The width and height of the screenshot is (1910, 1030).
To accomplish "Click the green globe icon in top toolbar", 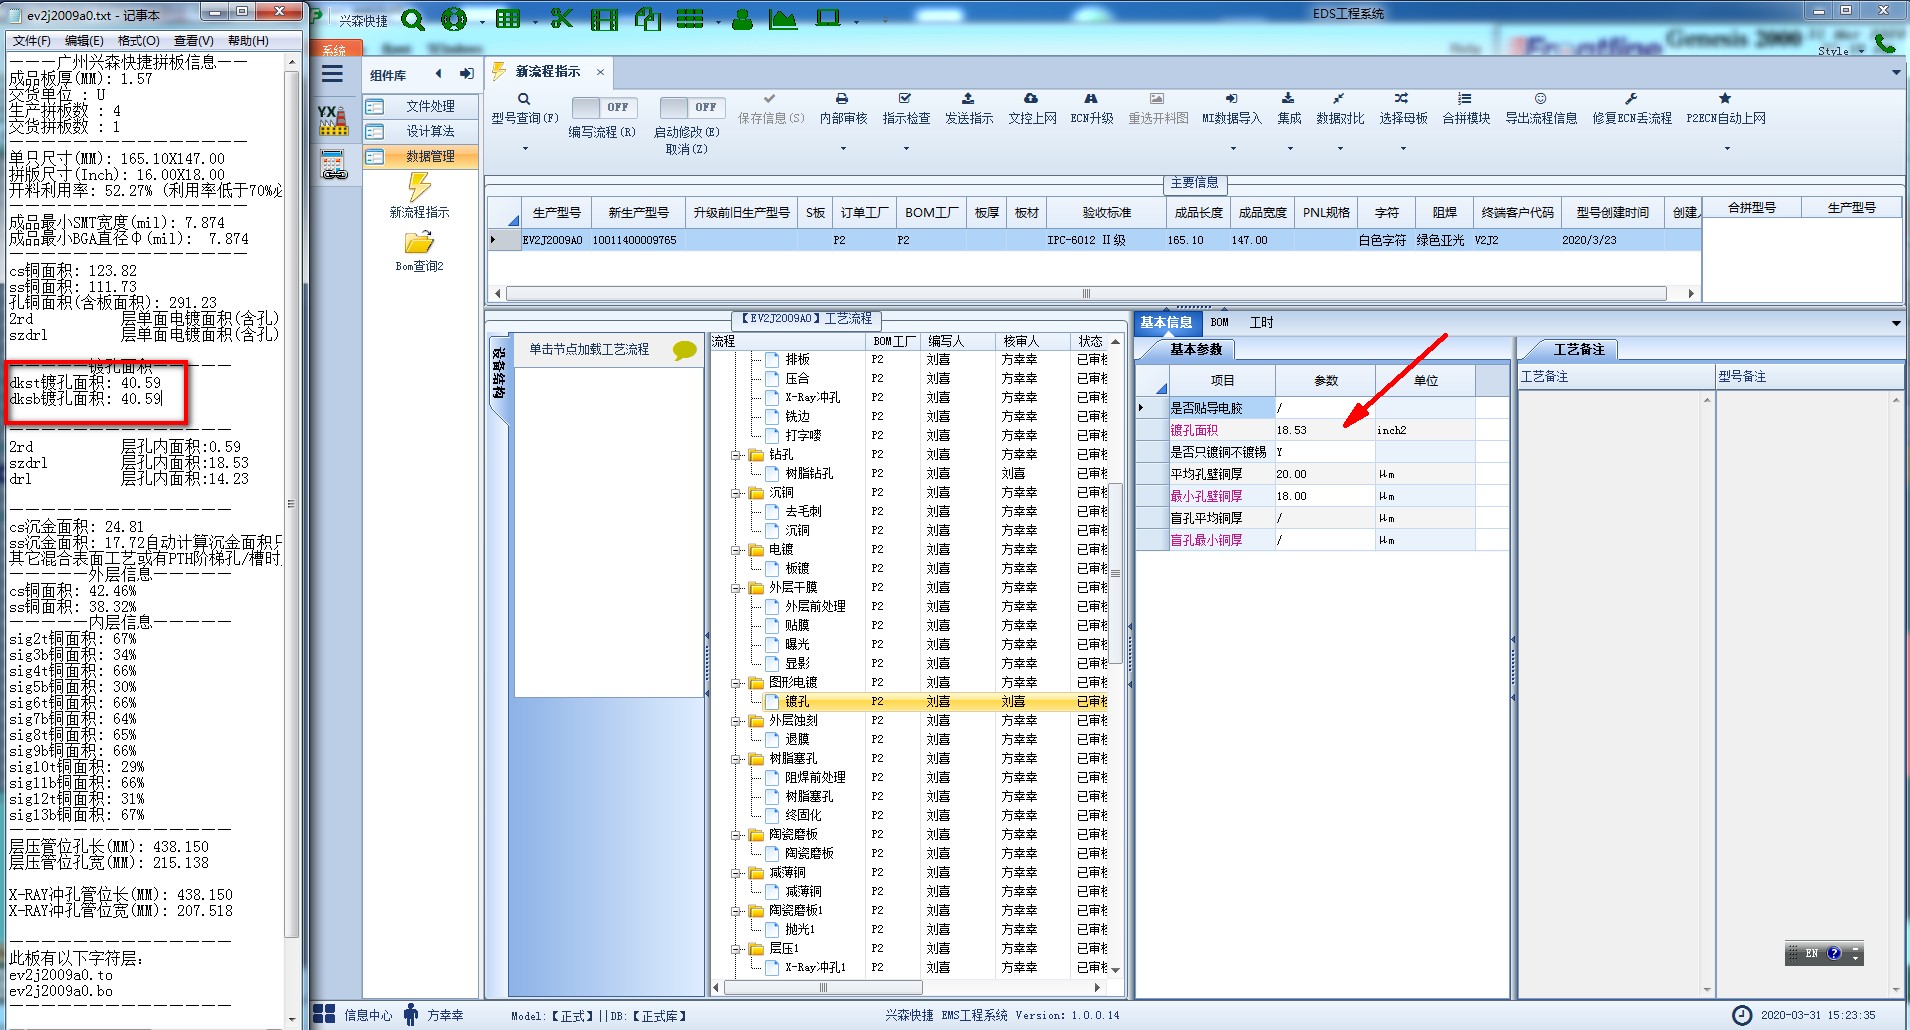I will pyautogui.click(x=454, y=20).
